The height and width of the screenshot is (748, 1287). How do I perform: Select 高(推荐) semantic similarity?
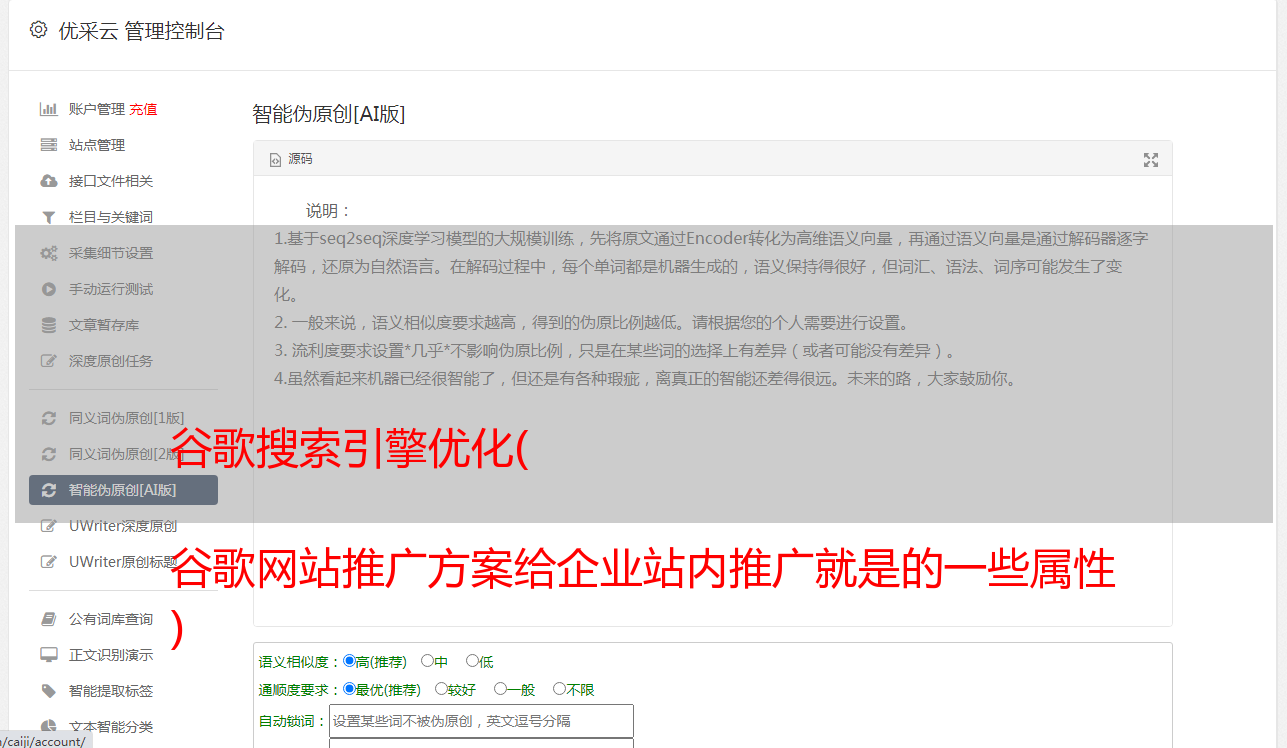(349, 661)
